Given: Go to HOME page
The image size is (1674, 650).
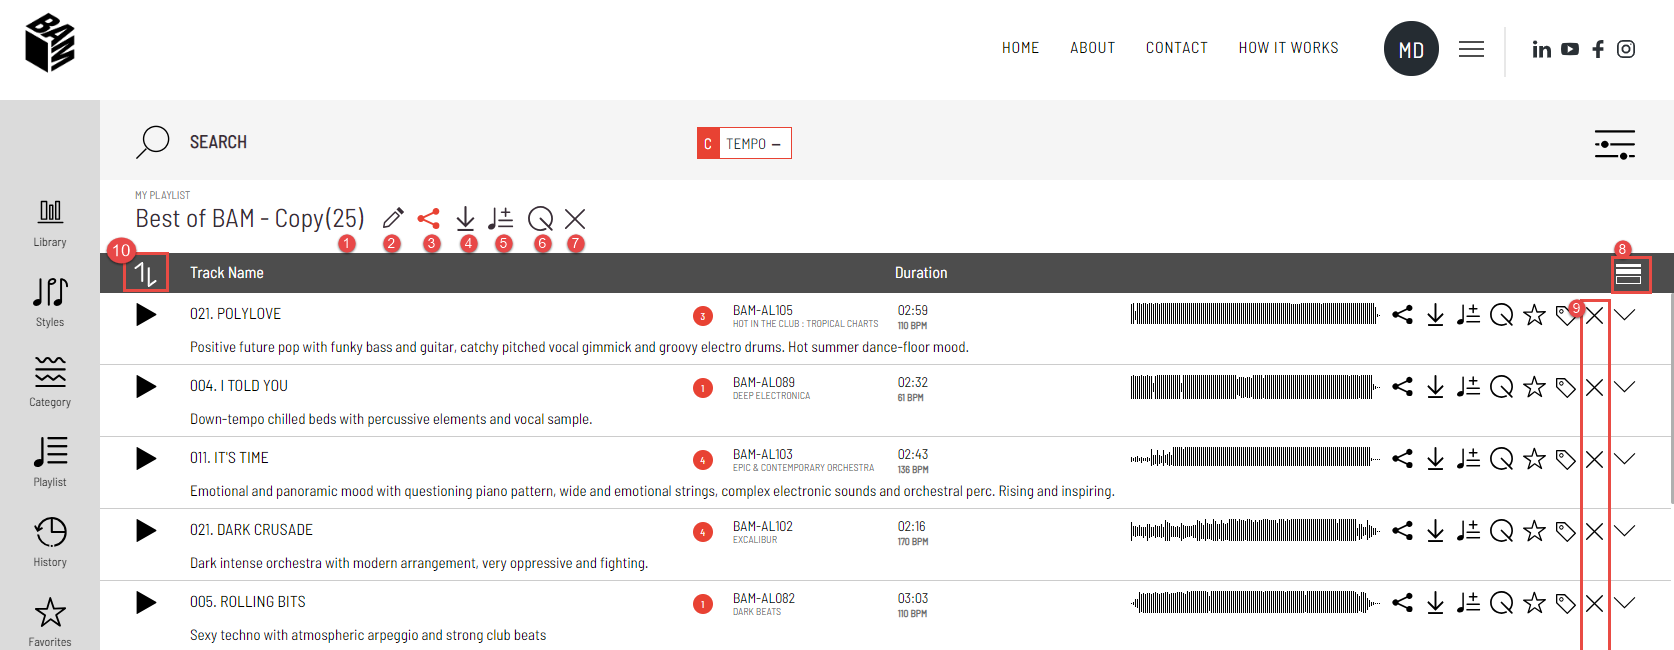Looking at the screenshot, I should [x=1021, y=48].
